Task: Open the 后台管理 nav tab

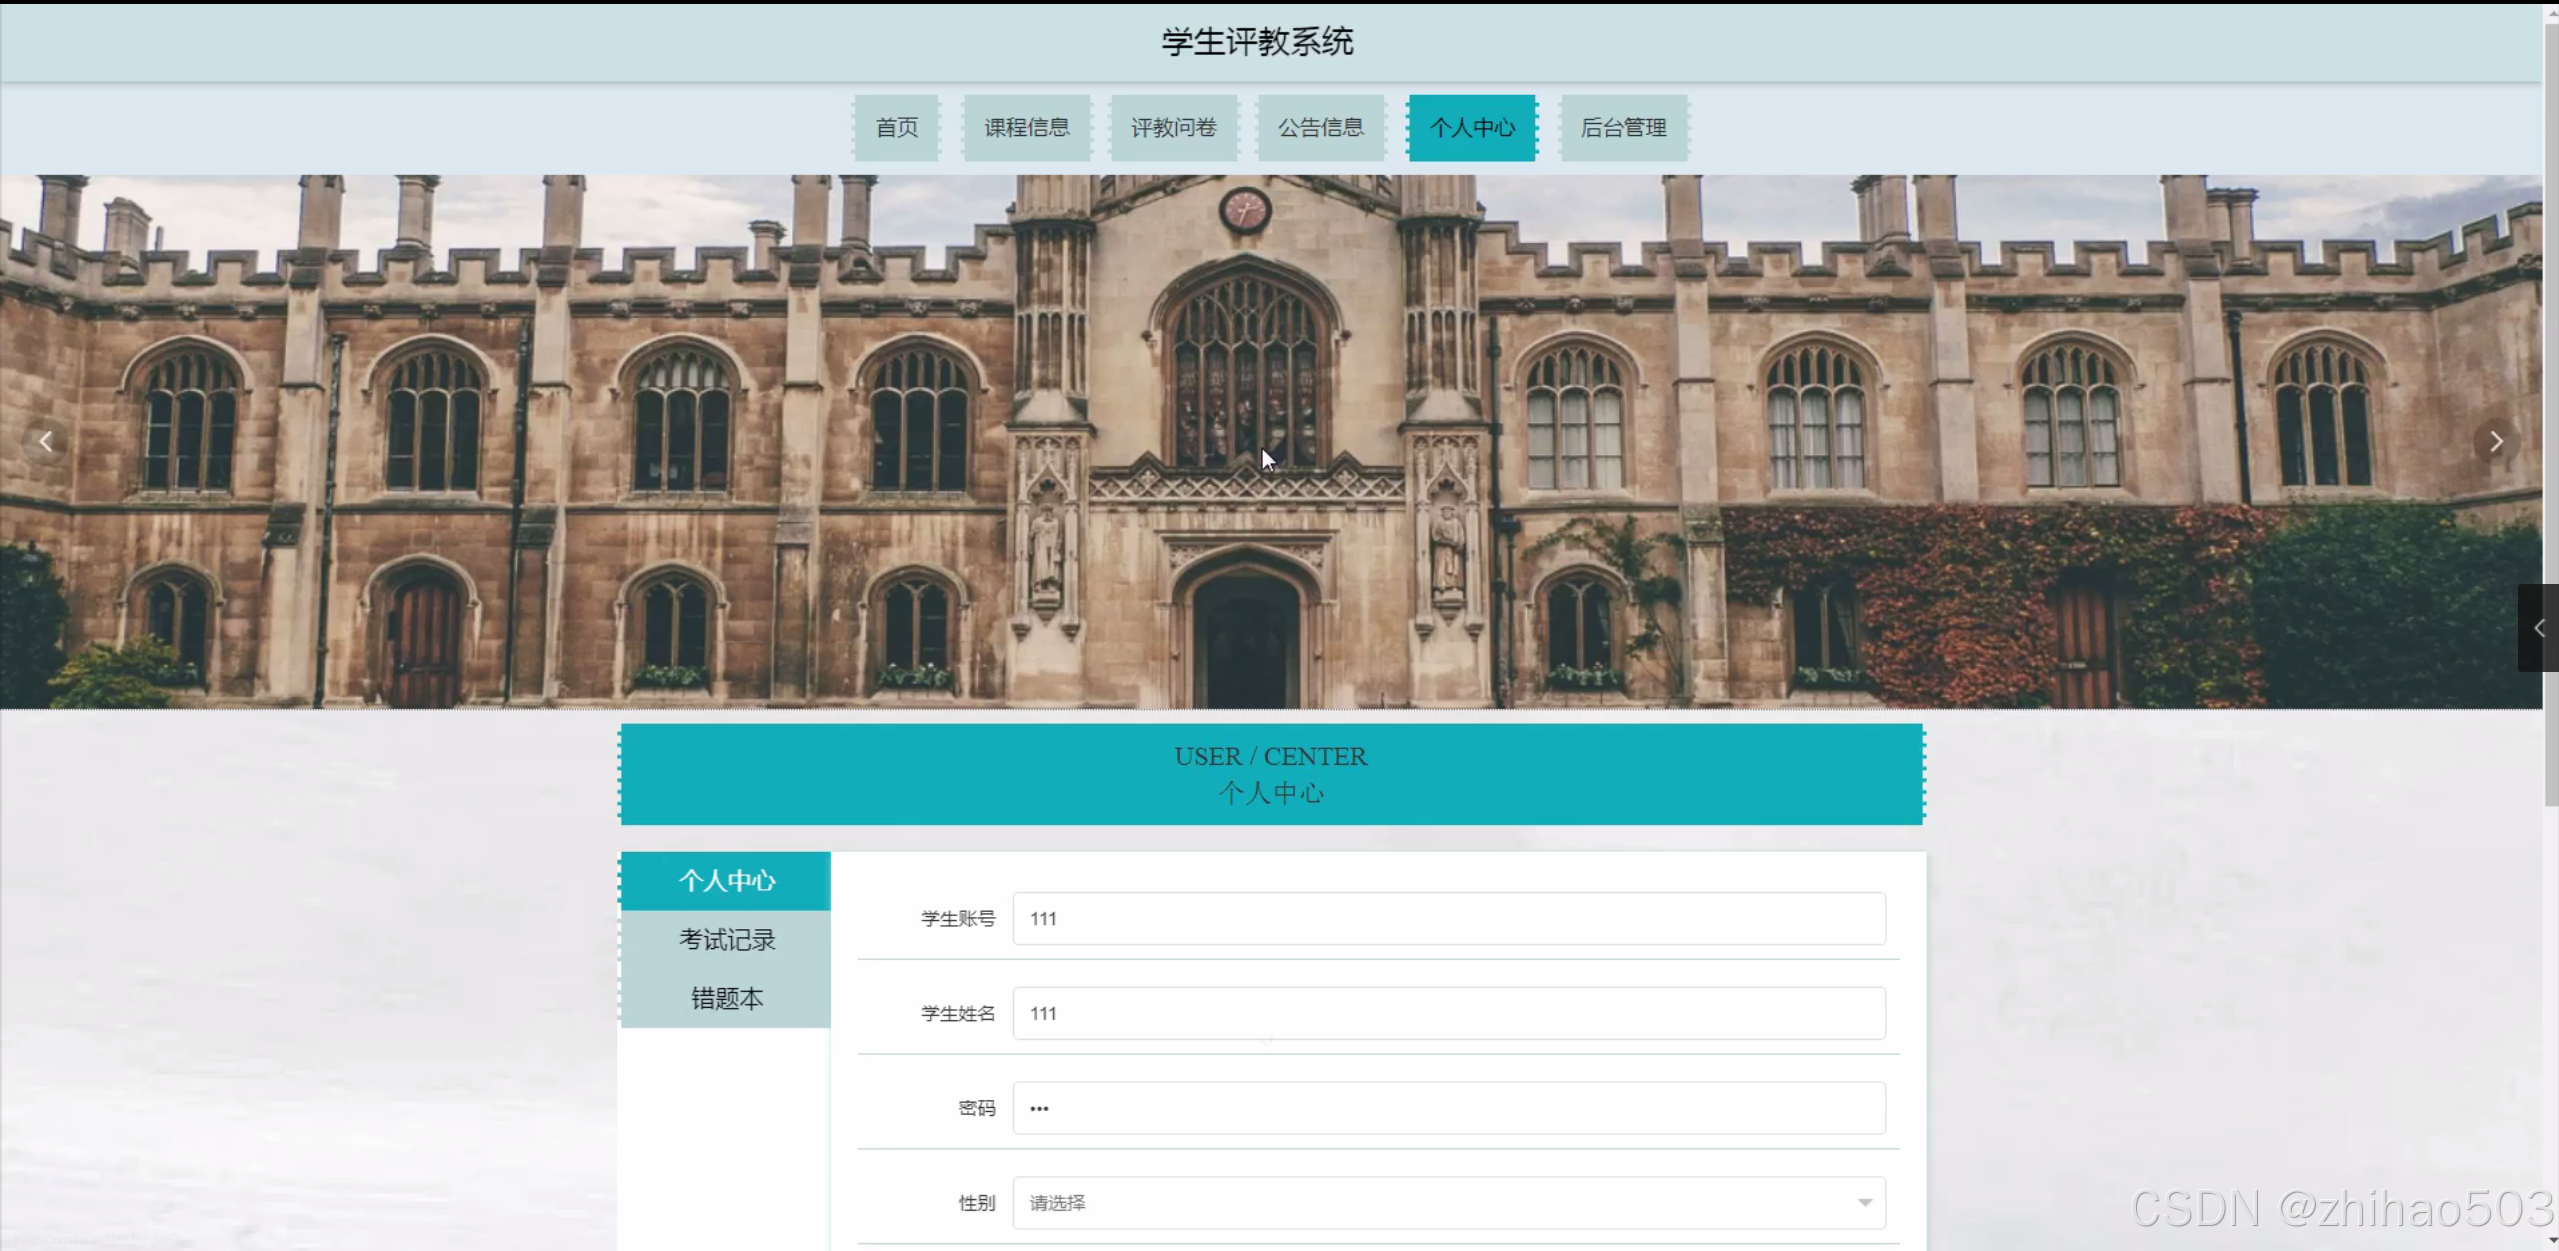Action: coord(1623,128)
